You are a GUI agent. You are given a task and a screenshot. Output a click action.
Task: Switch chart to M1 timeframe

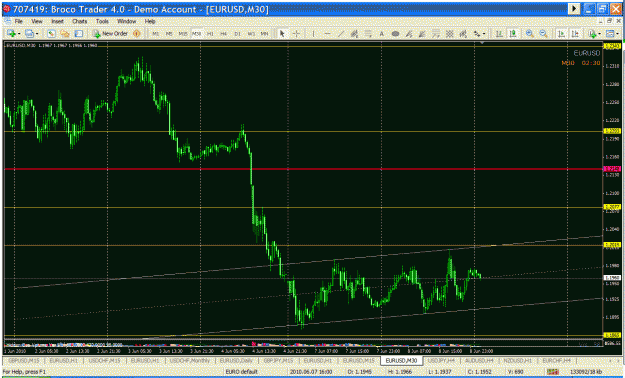[155, 34]
